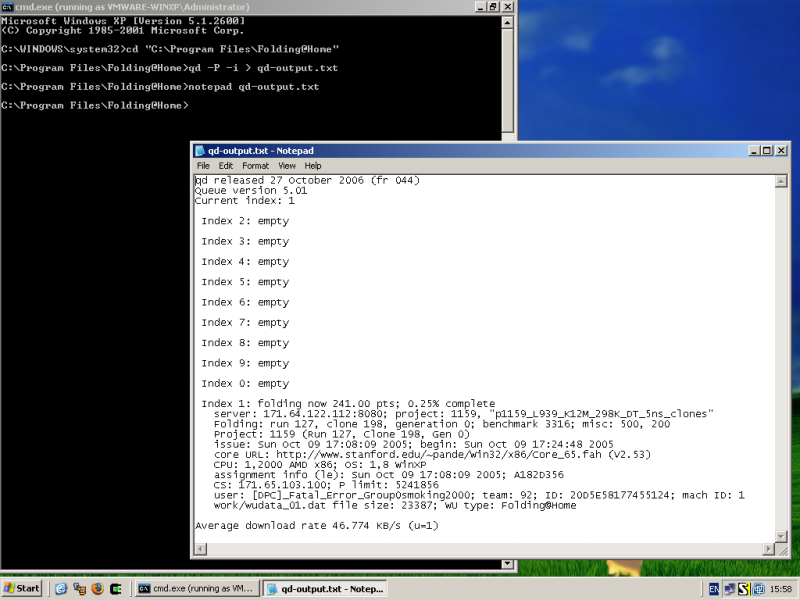Click 'Index 5: empty' line
The image size is (800, 600).
(x=245, y=282)
